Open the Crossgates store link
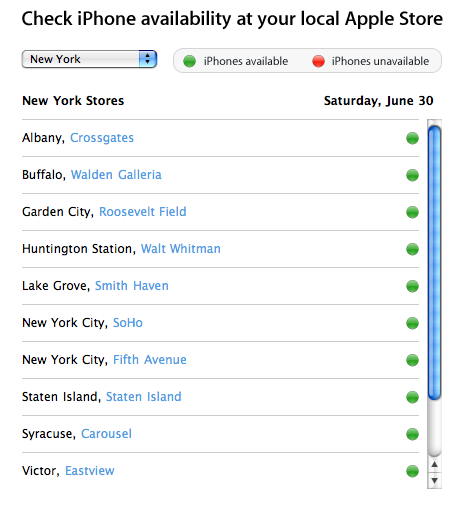This screenshot has height=508, width=459. [x=102, y=138]
